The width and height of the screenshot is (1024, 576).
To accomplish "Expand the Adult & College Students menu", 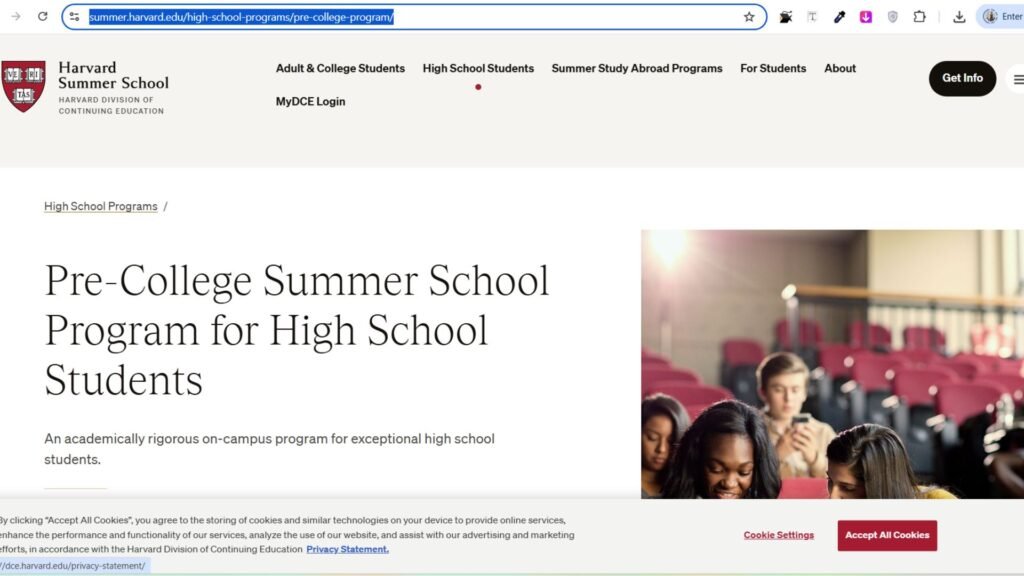I will click(340, 69).
